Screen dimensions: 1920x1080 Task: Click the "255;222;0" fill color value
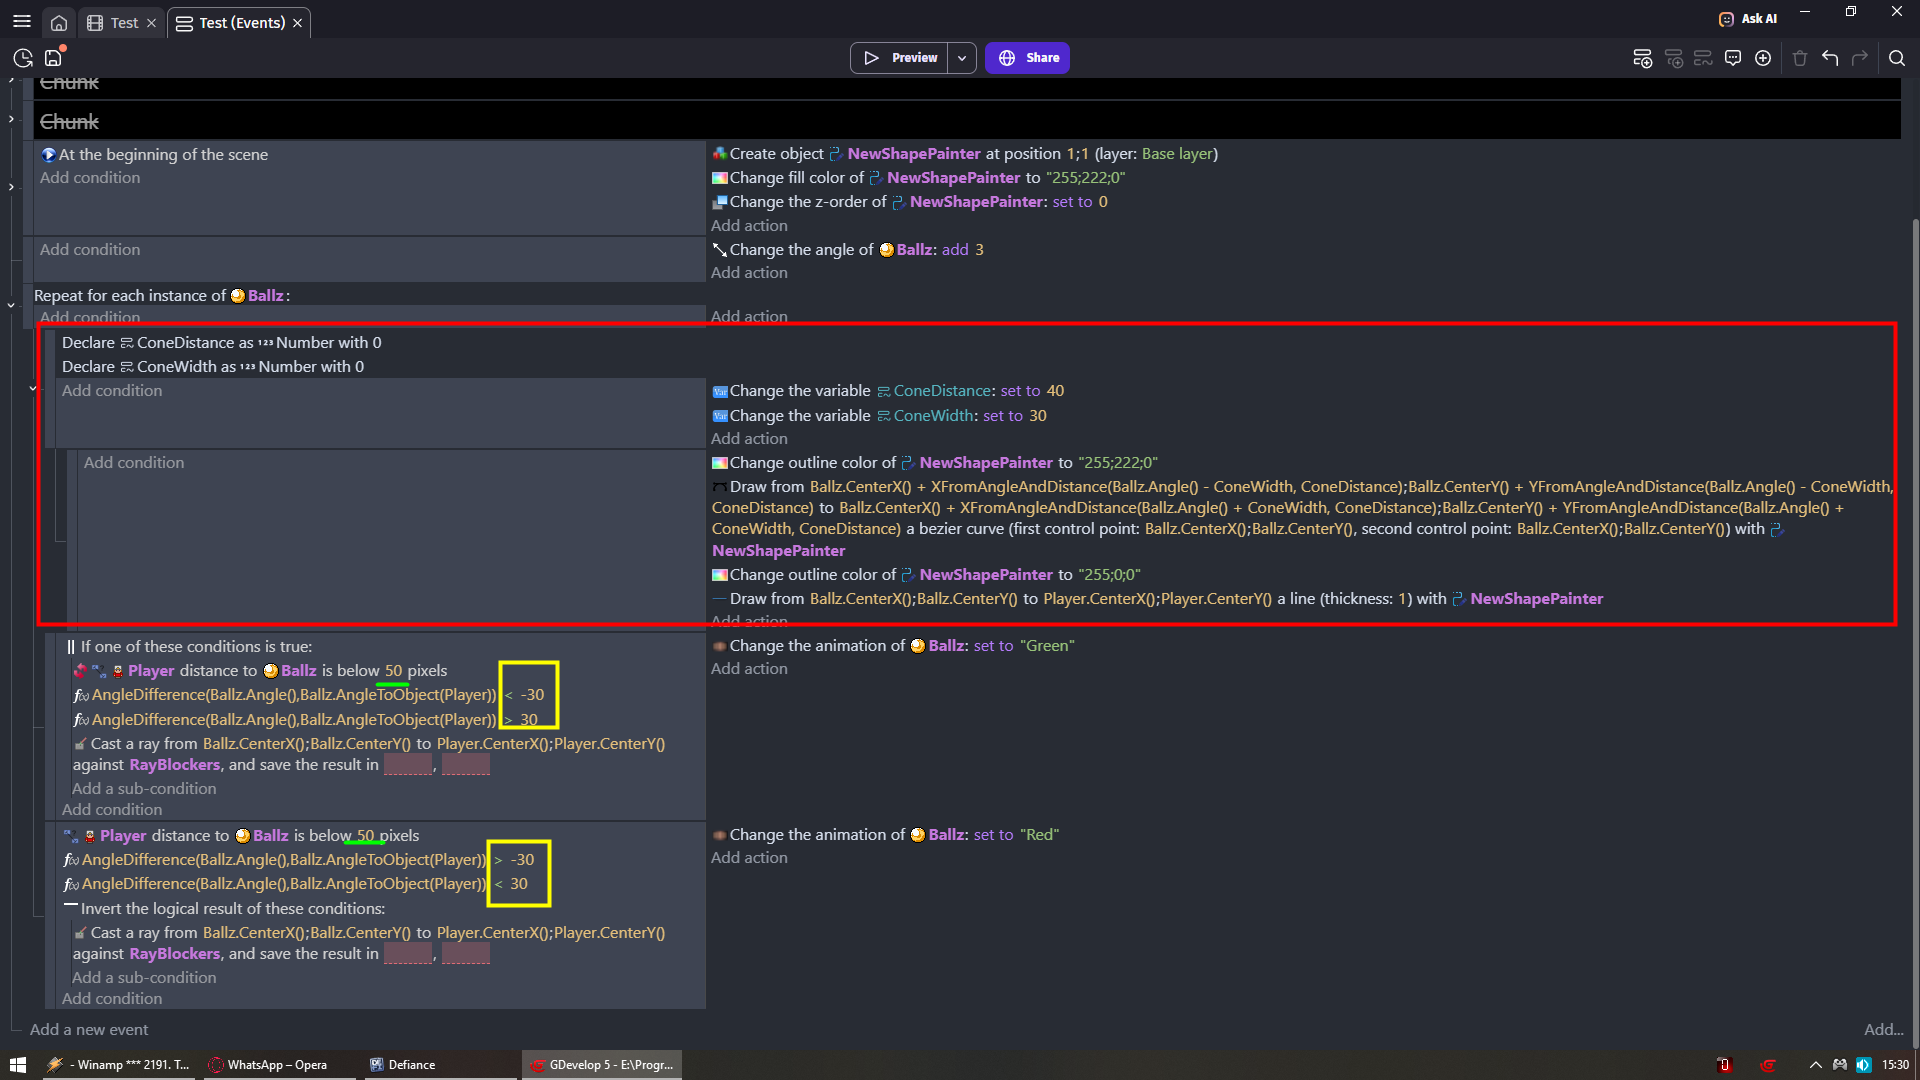coord(1086,177)
